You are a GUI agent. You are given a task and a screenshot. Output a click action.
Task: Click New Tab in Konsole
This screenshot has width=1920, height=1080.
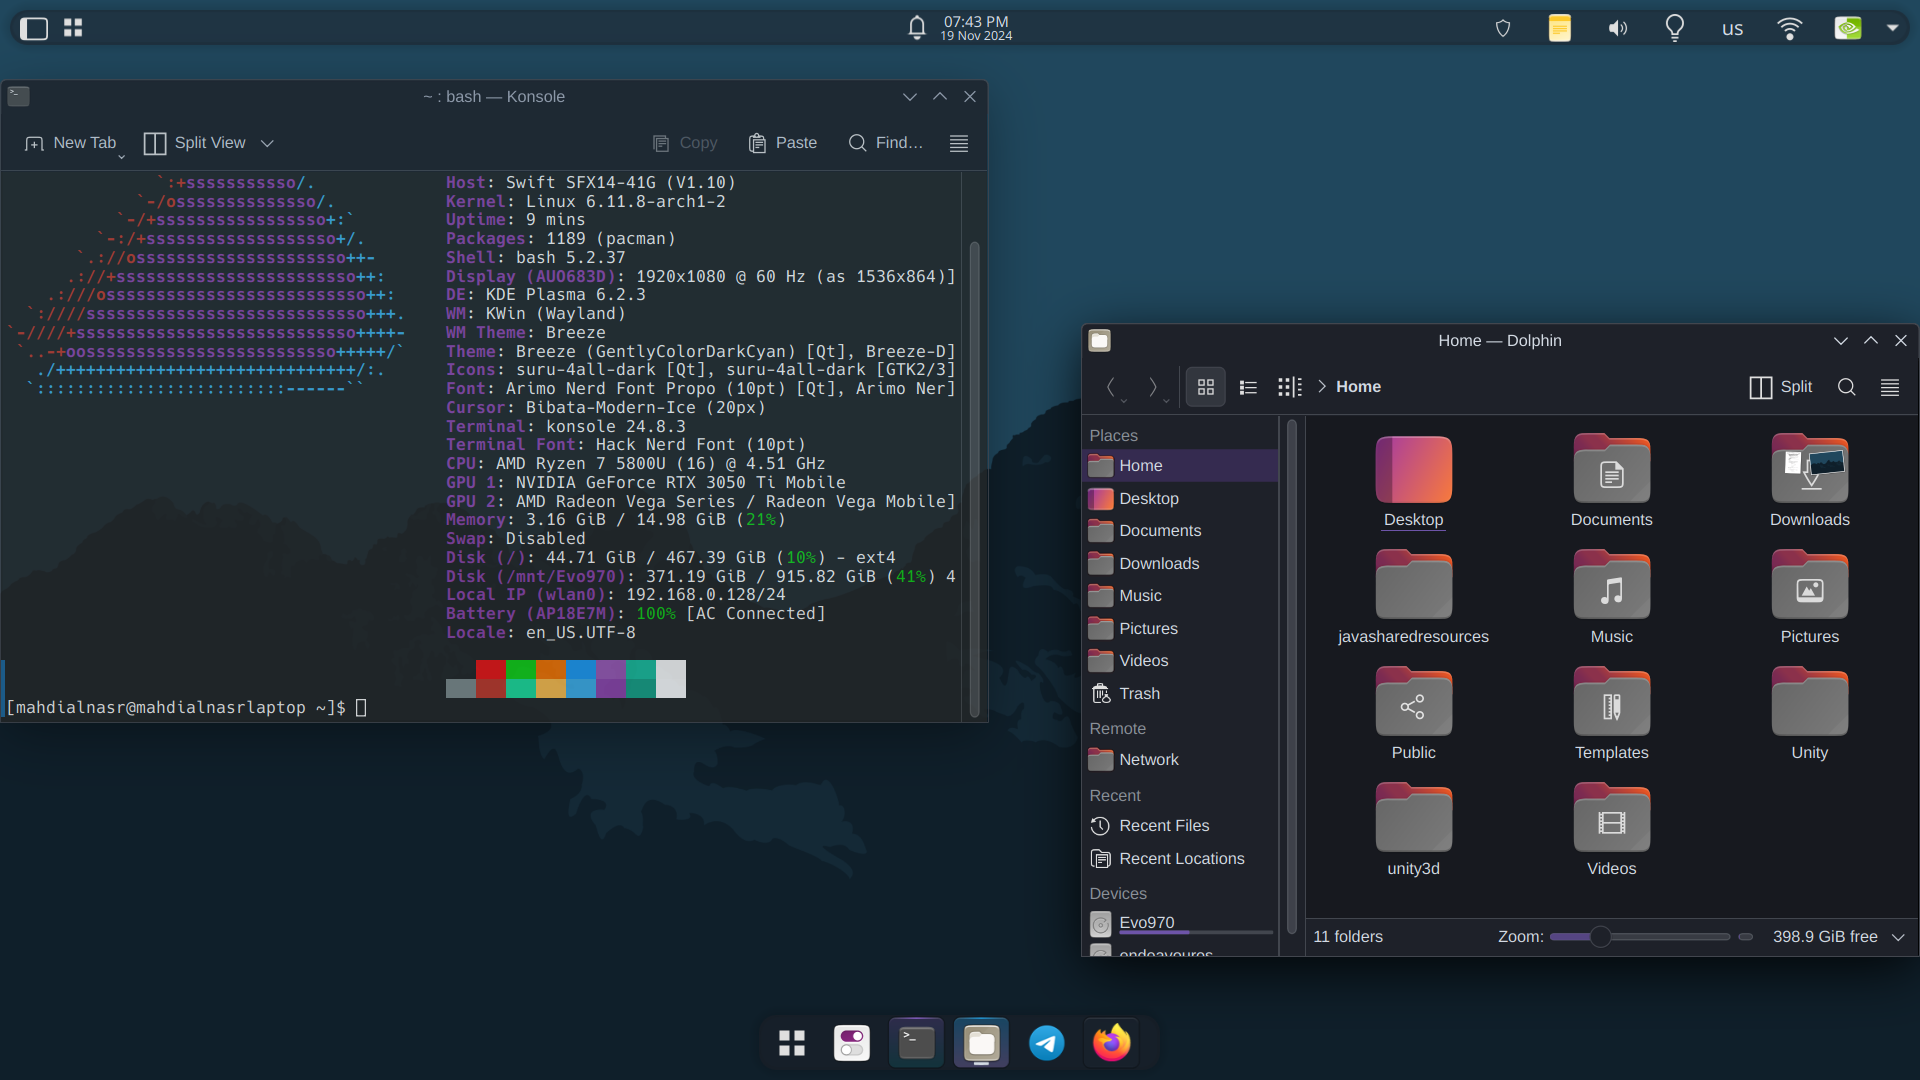(71, 143)
